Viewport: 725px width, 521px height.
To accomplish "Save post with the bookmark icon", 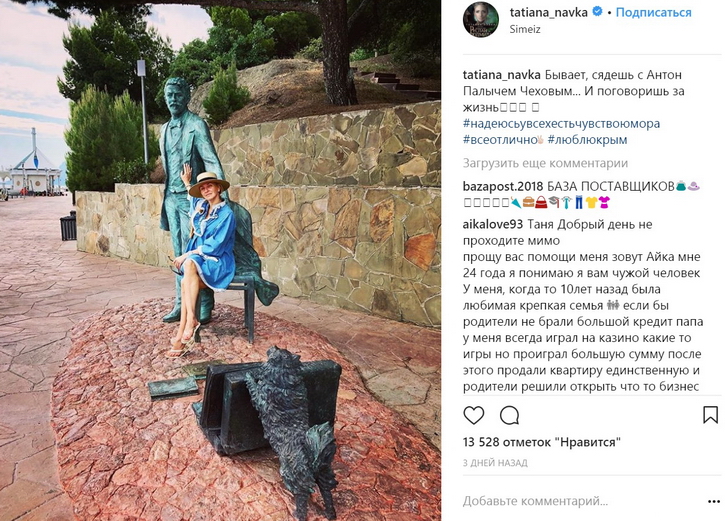I will tap(710, 415).
